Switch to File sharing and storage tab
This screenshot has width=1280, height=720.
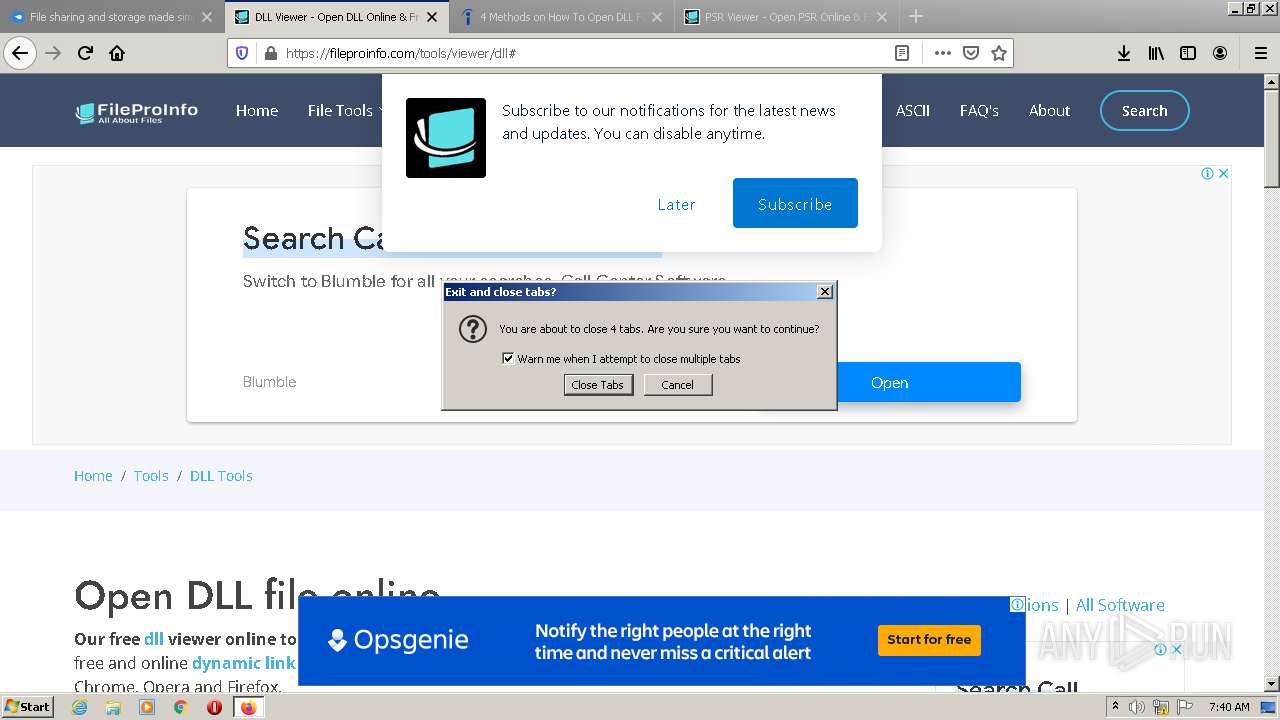(110, 17)
